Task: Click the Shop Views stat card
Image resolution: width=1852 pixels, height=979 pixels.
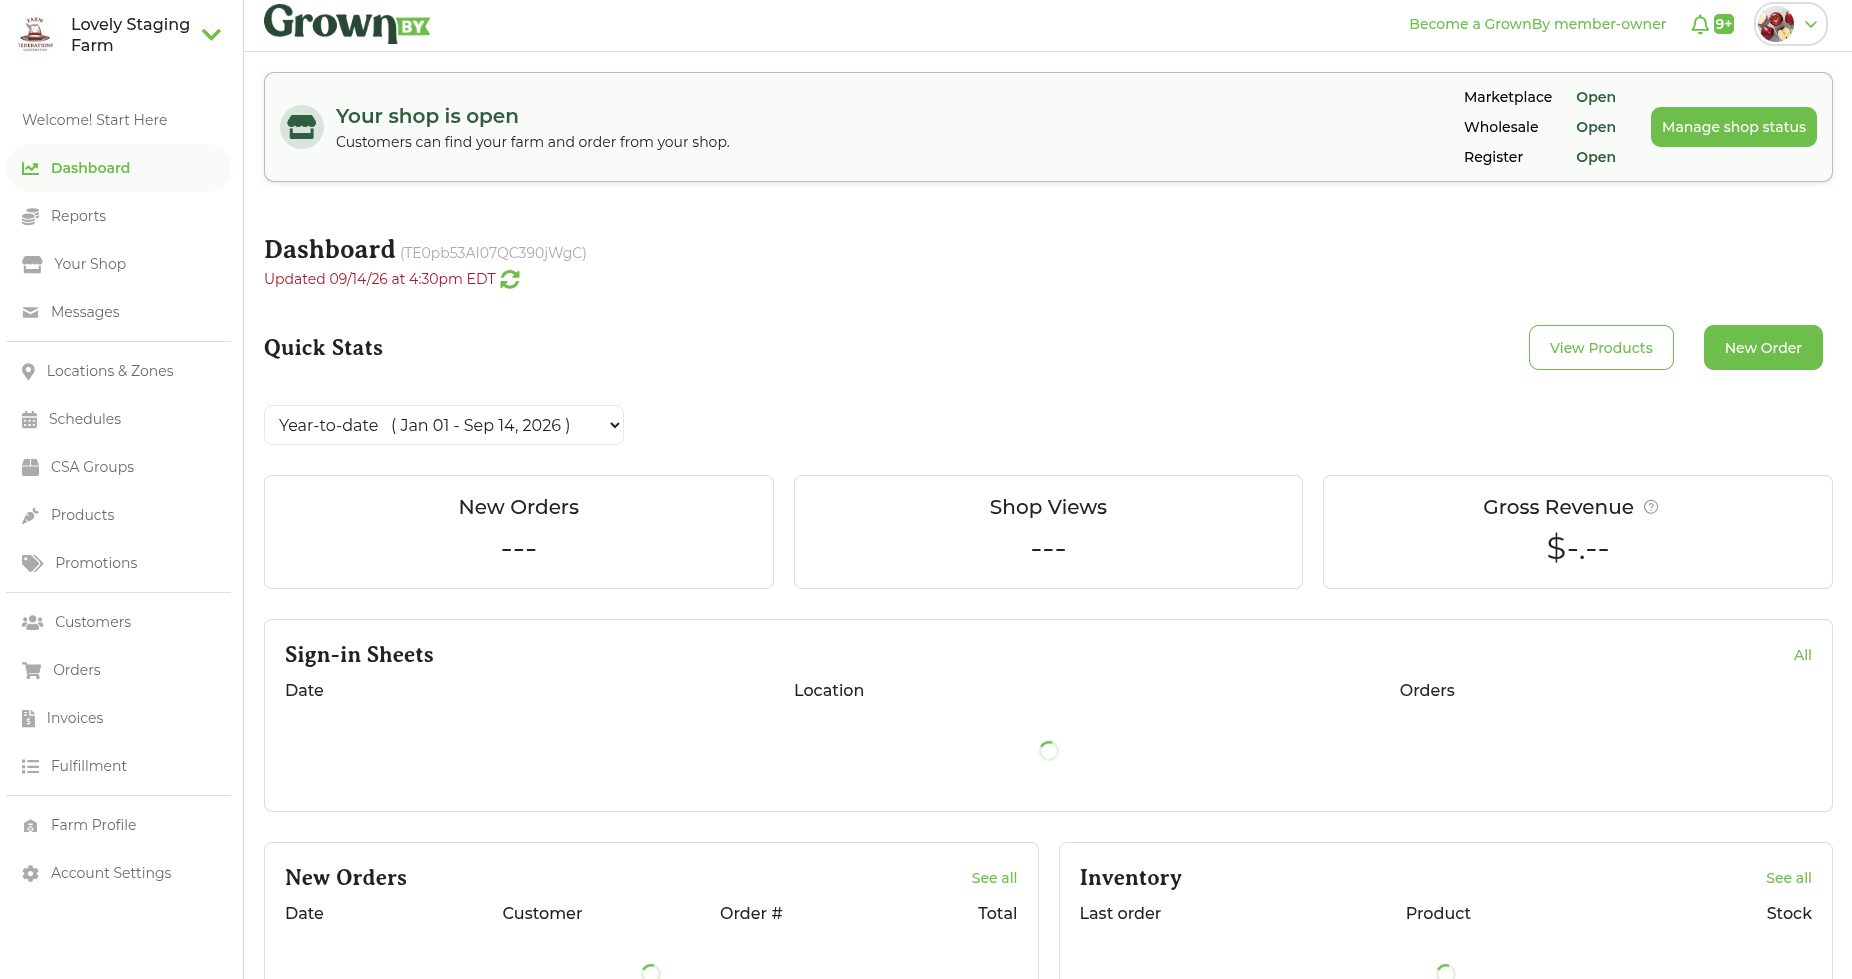Action: click(1048, 532)
